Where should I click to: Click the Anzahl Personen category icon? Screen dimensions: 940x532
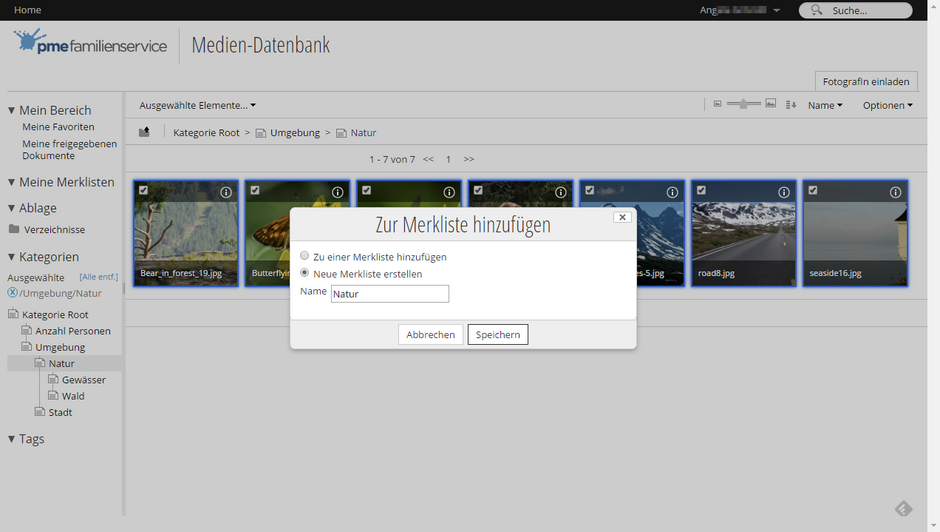point(26,330)
